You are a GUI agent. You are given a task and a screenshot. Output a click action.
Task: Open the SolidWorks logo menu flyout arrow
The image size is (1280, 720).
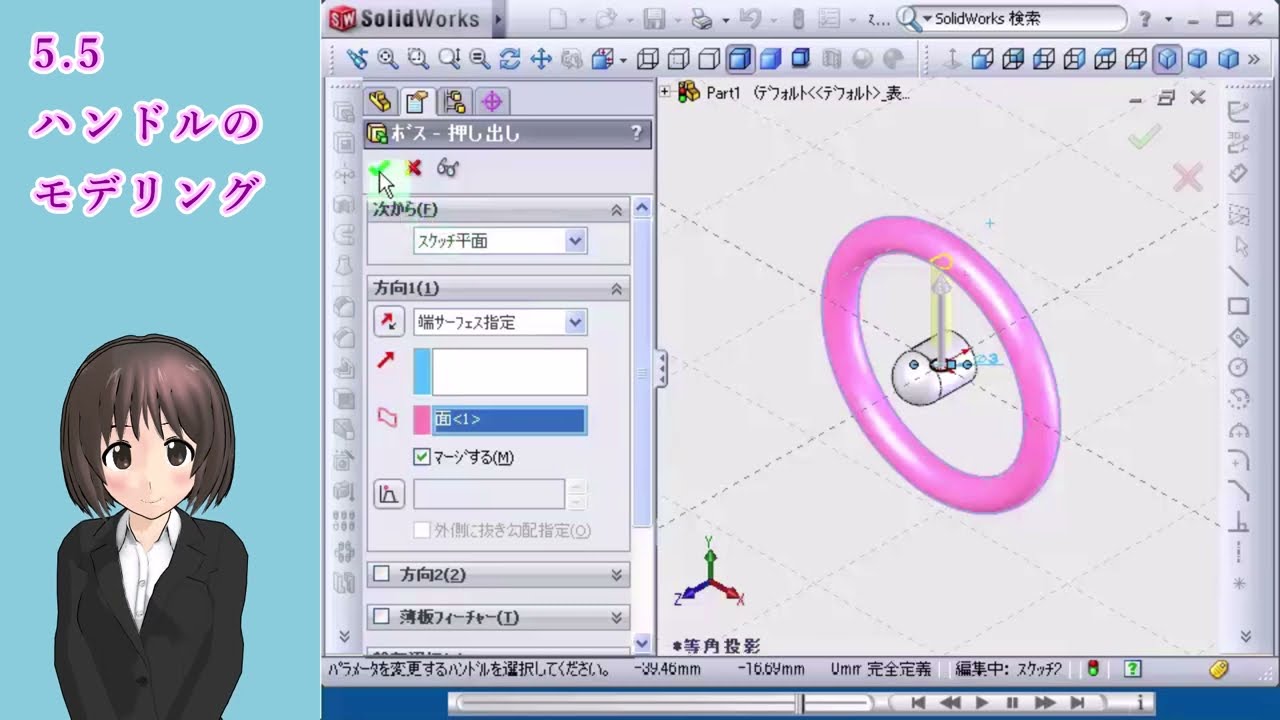pyautogui.click(x=498, y=19)
